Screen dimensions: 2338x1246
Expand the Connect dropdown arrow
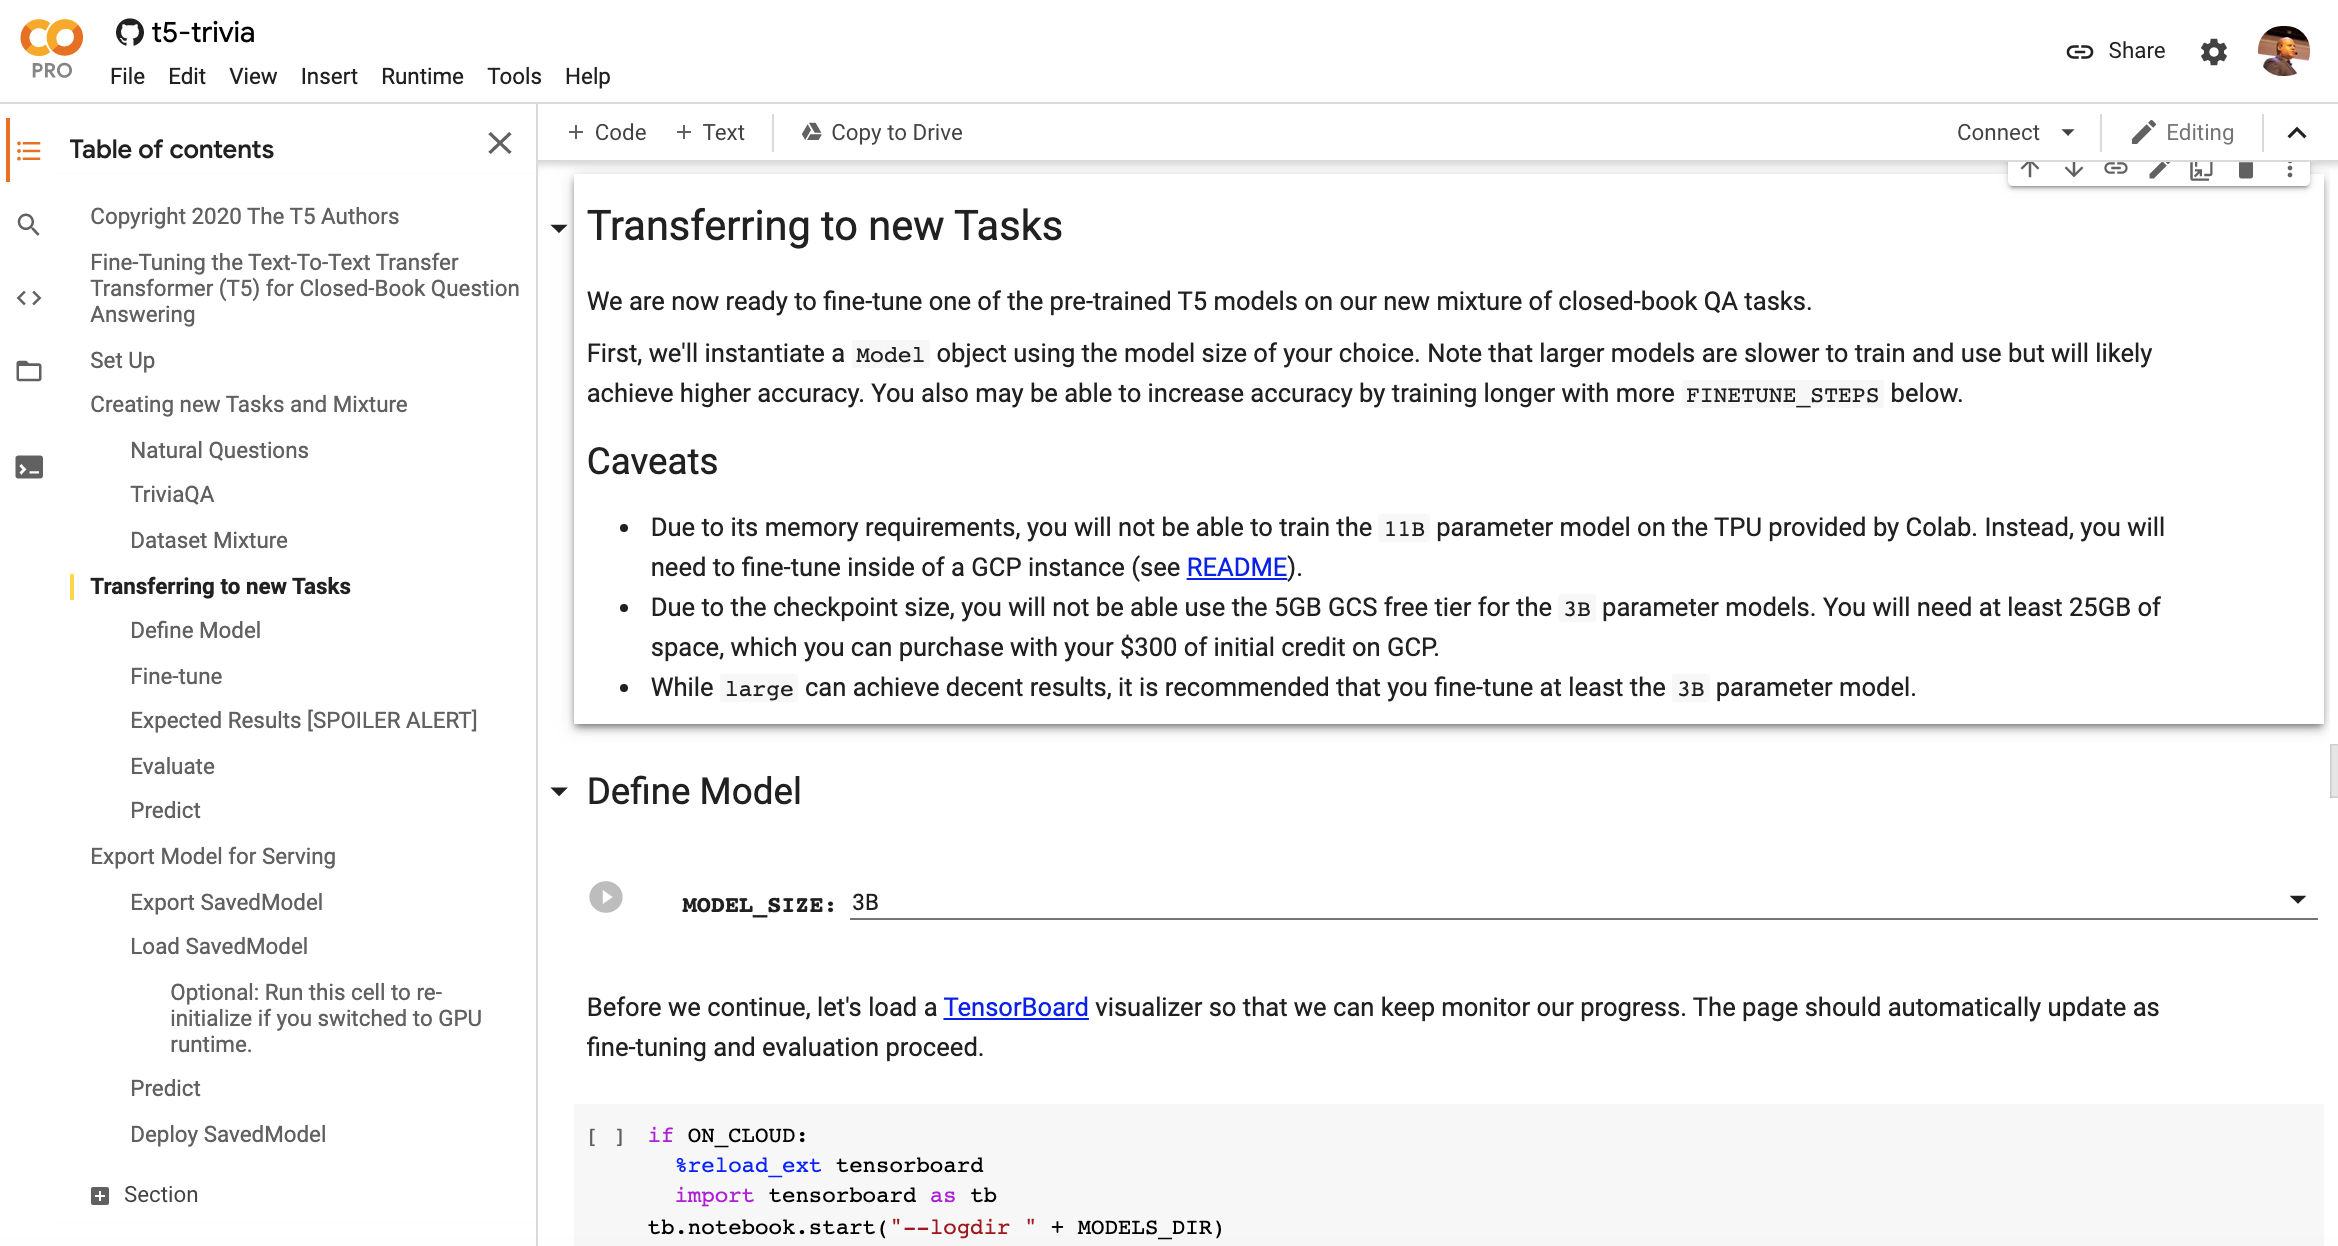tap(2068, 133)
